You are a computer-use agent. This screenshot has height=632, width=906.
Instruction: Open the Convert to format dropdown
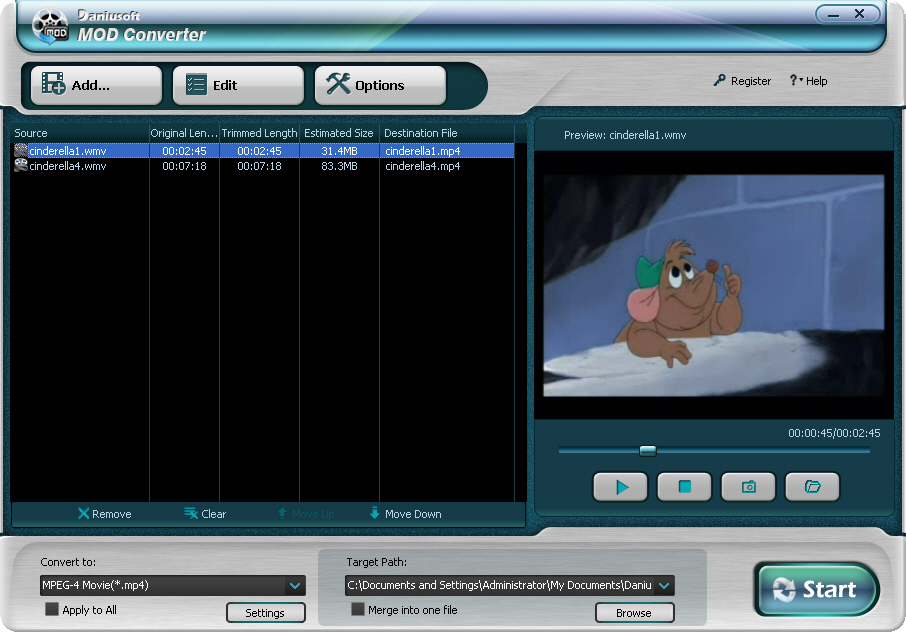coord(293,586)
